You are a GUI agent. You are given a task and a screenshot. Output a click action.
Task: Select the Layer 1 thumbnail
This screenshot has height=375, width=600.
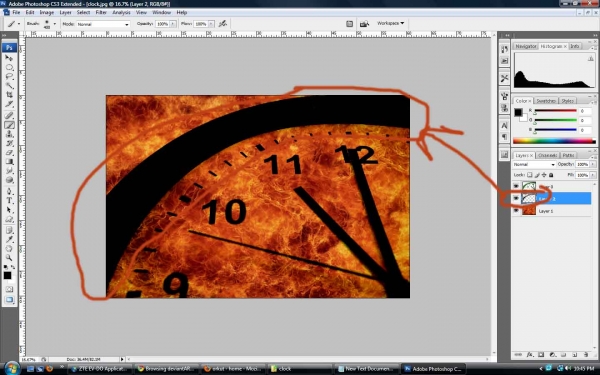[x=529, y=211]
